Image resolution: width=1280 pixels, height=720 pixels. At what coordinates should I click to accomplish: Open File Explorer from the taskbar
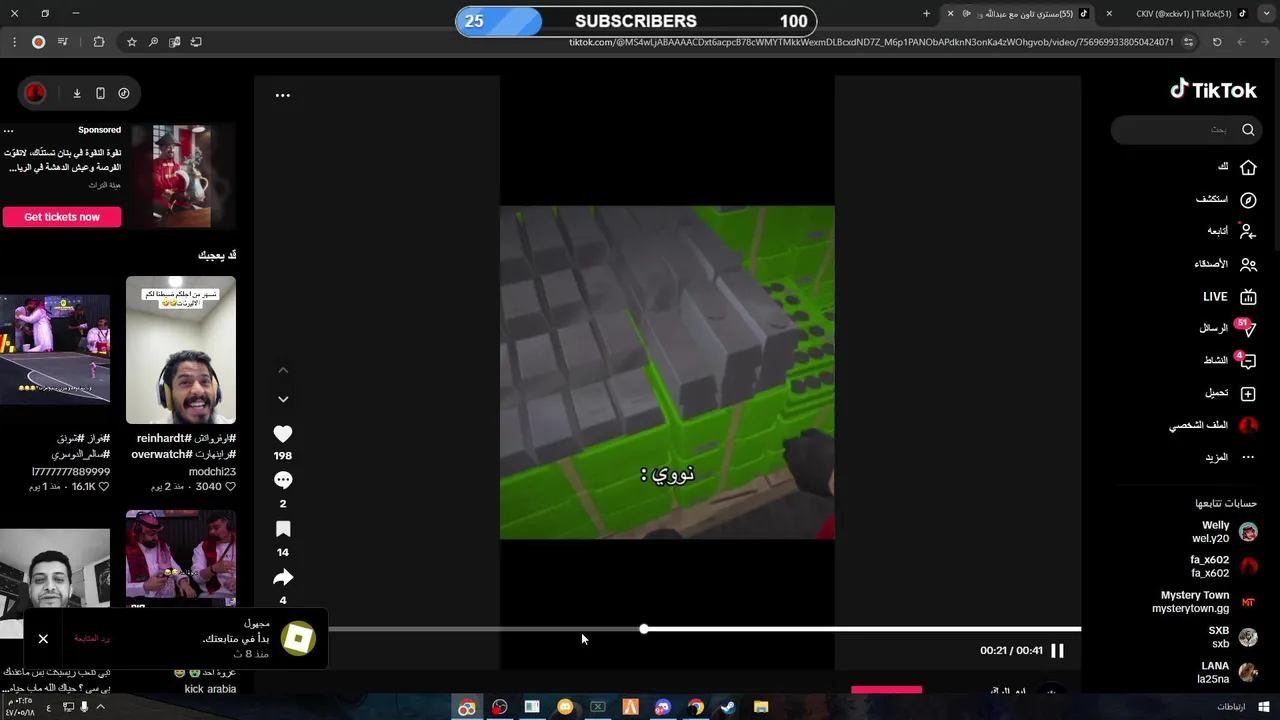(x=761, y=707)
